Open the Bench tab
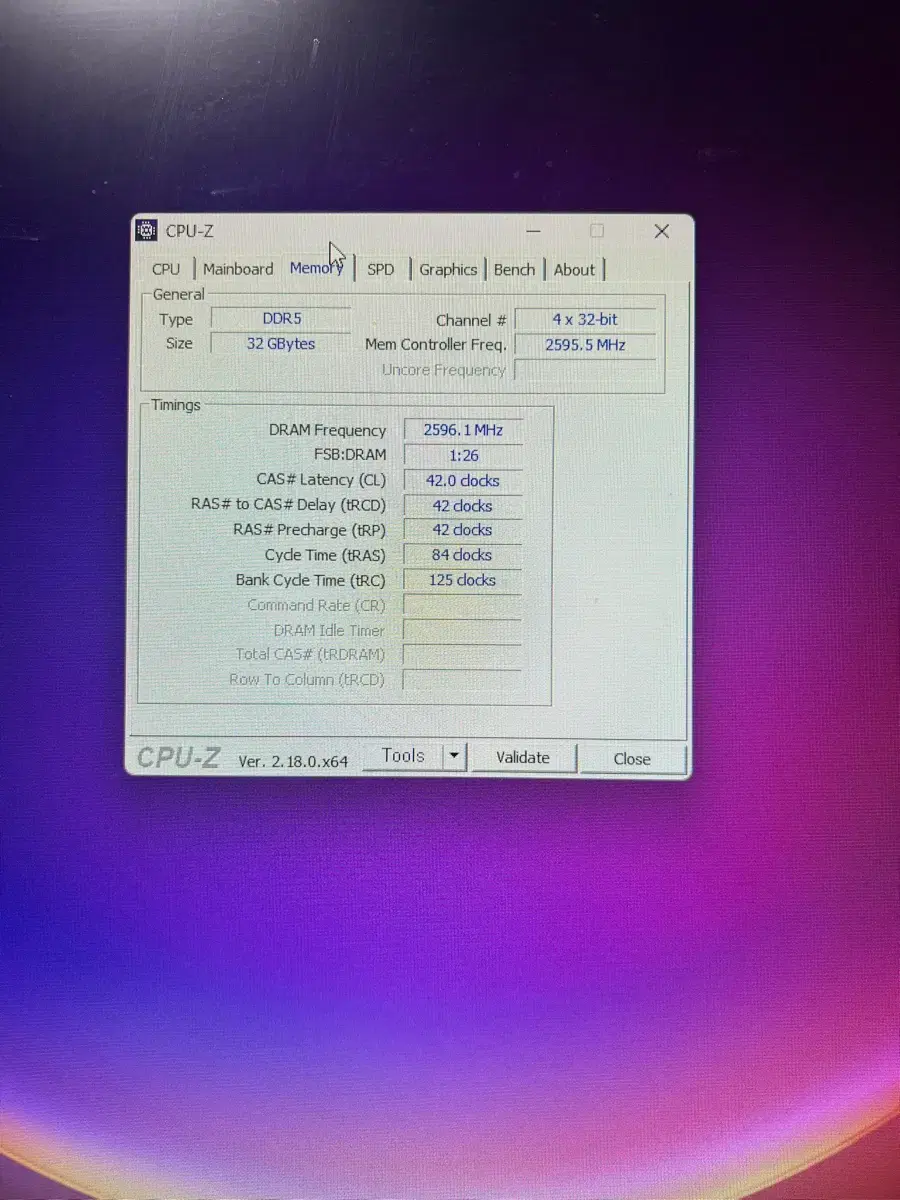 tap(514, 269)
